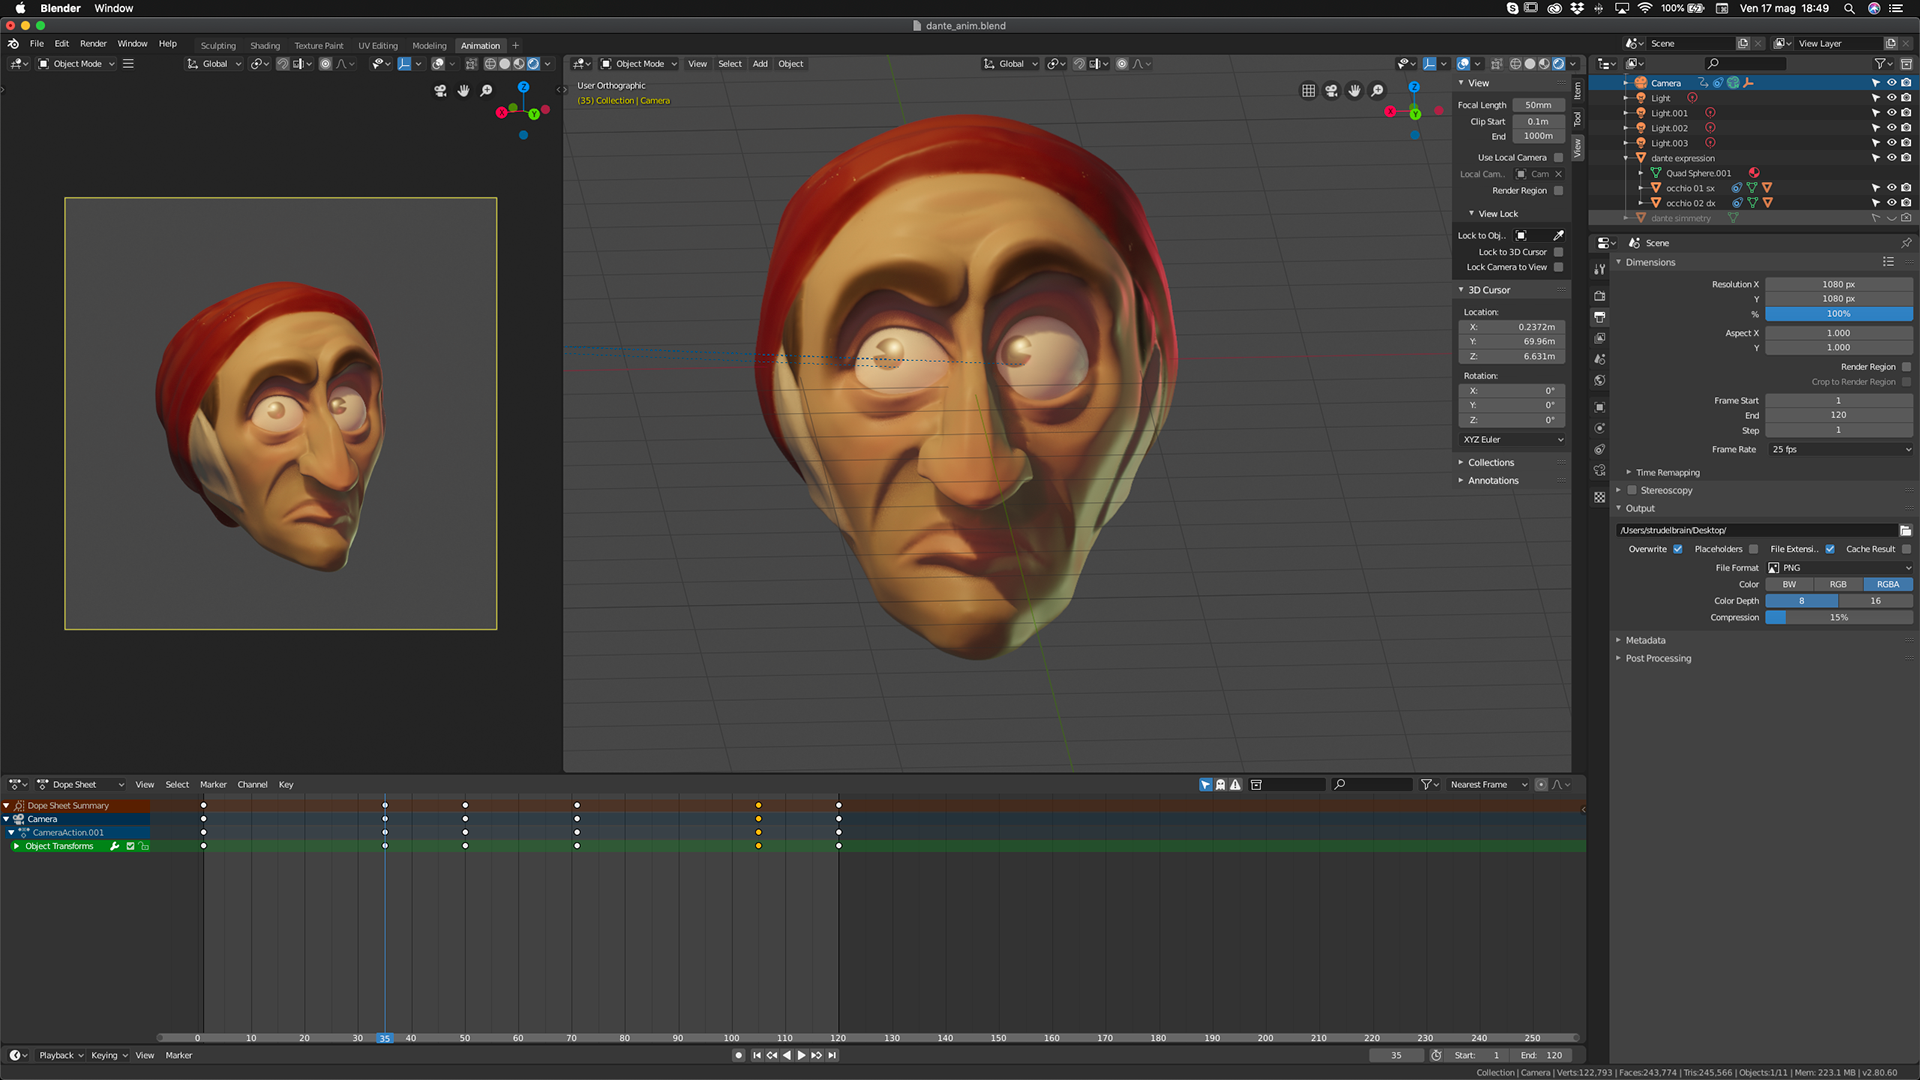1920x1080 pixels.
Task: Enable Lock Camera to View checkbox
Action: (1558, 267)
